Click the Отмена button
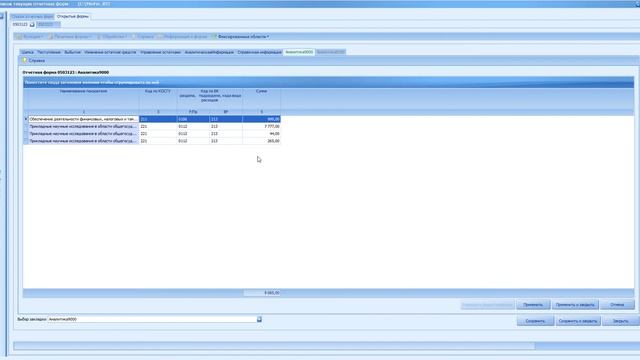This screenshot has height=360, width=640. coord(617,305)
